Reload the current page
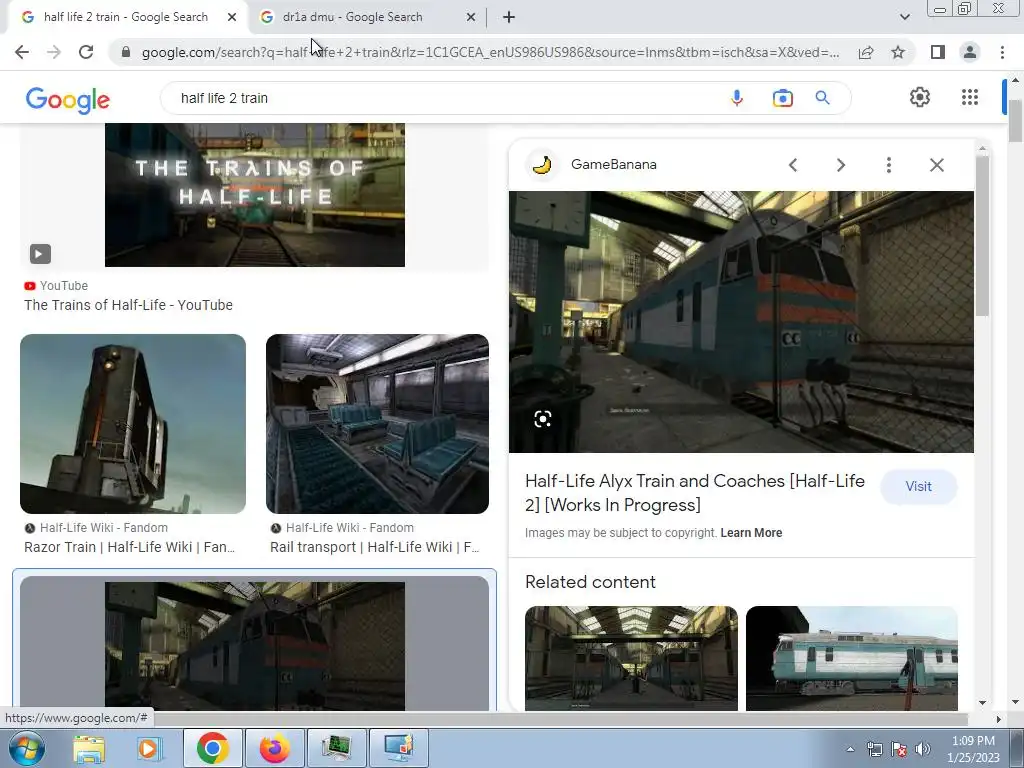Image resolution: width=1024 pixels, height=768 pixels. (86, 52)
